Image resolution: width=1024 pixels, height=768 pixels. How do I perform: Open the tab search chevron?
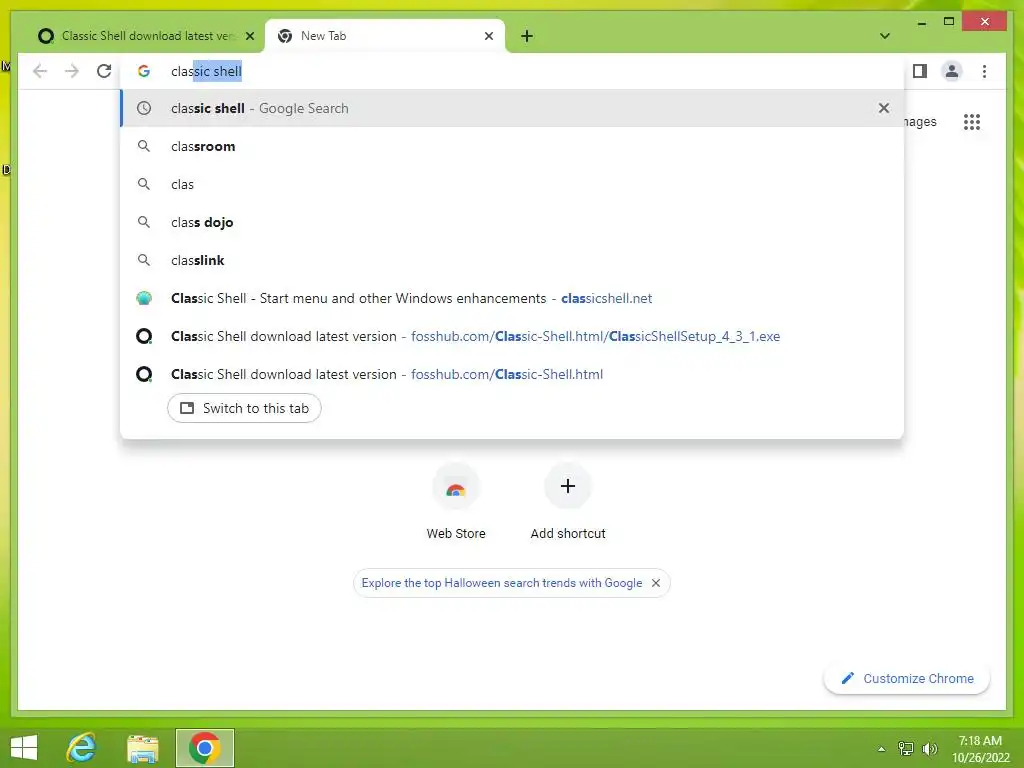[884, 36]
